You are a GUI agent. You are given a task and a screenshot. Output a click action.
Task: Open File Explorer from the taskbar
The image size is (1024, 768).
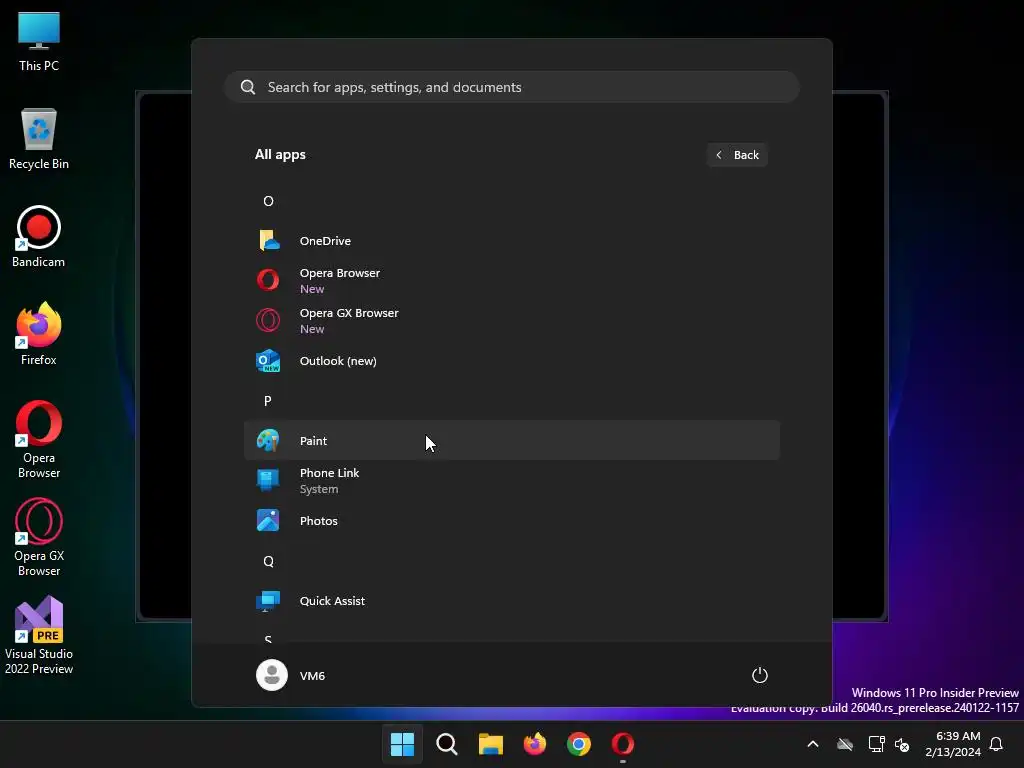[x=490, y=744]
